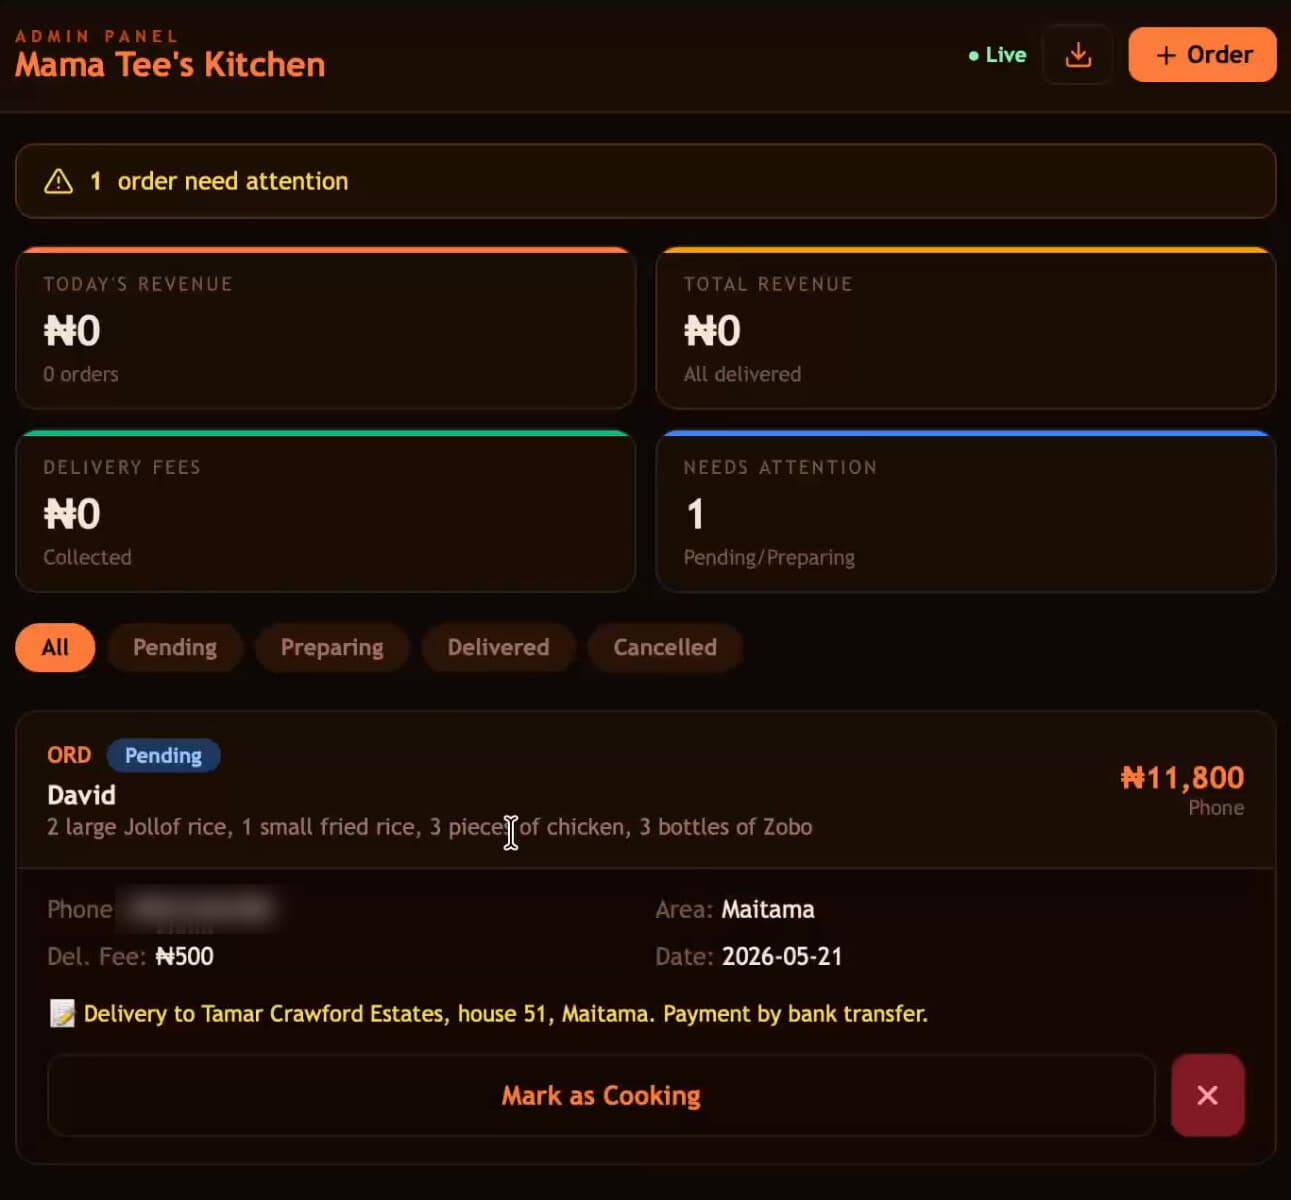Image resolution: width=1291 pixels, height=1200 pixels.
Task: Switch to Delivered orders filter
Action: (x=498, y=647)
